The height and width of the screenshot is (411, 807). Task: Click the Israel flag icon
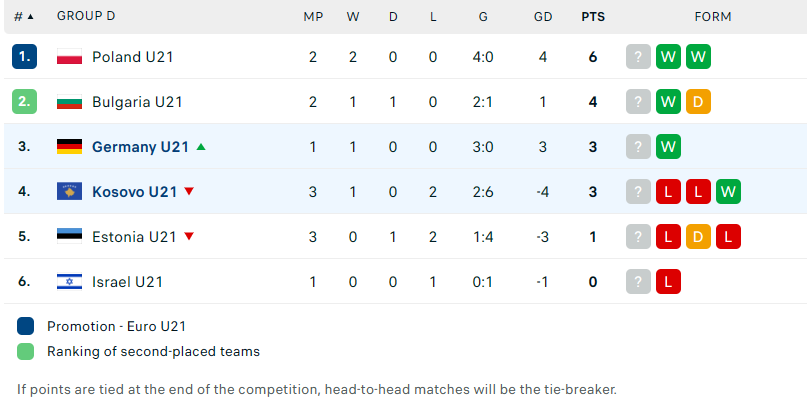(x=69, y=282)
